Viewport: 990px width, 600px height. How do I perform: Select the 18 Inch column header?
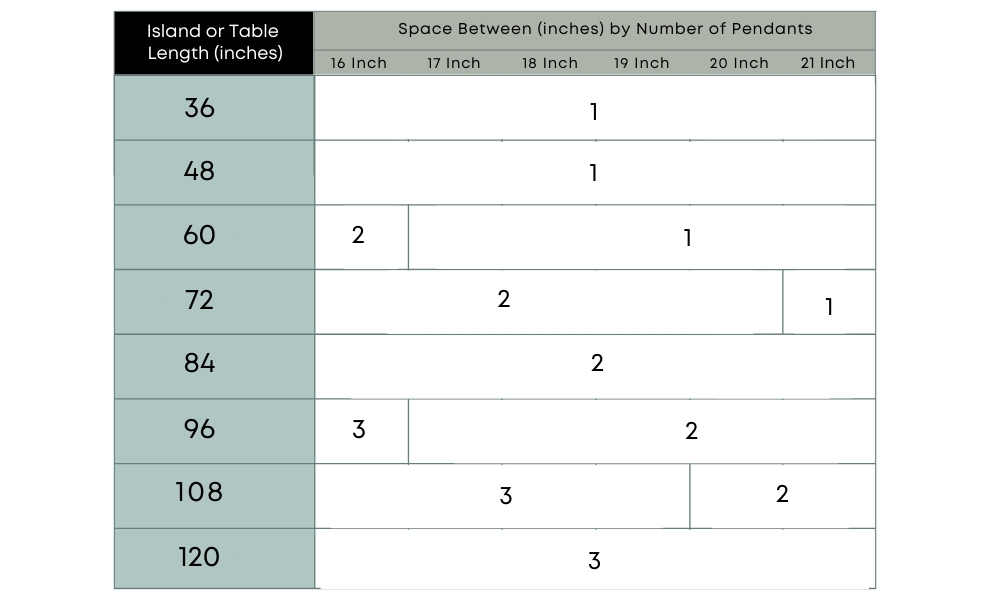tap(549, 63)
